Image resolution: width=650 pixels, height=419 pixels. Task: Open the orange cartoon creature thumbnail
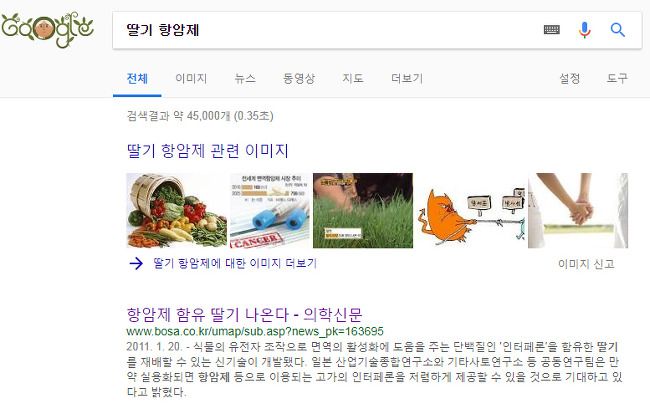[x=471, y=211]
